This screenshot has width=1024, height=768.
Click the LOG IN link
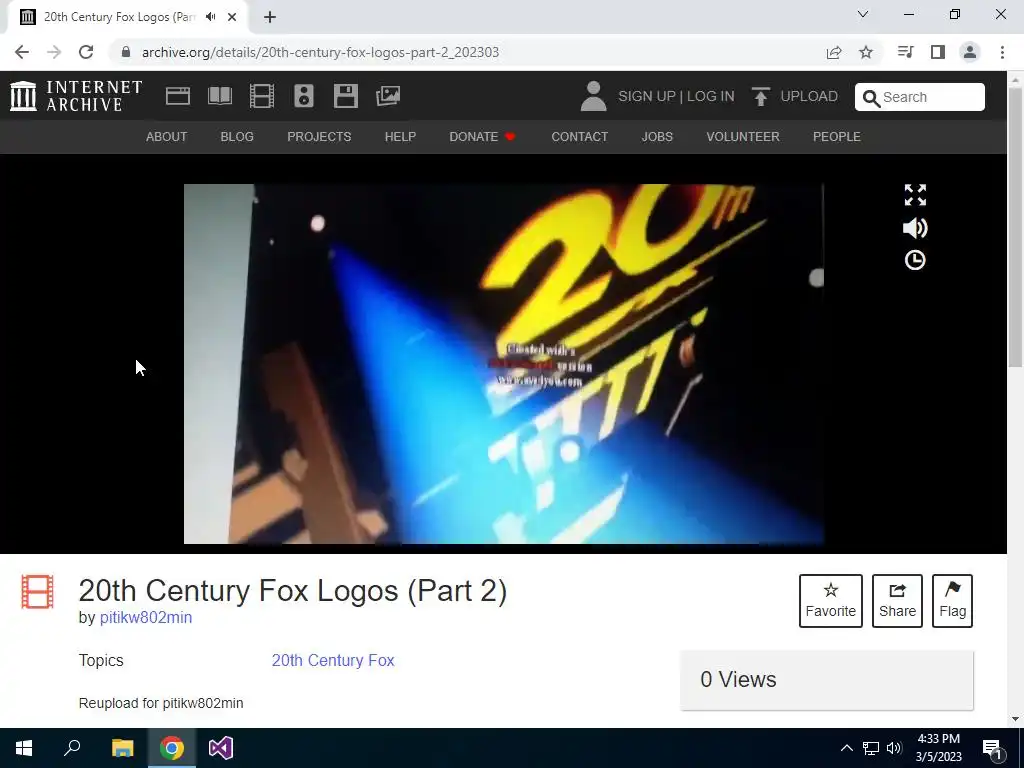pyautogui.click(x=711, y=96)
